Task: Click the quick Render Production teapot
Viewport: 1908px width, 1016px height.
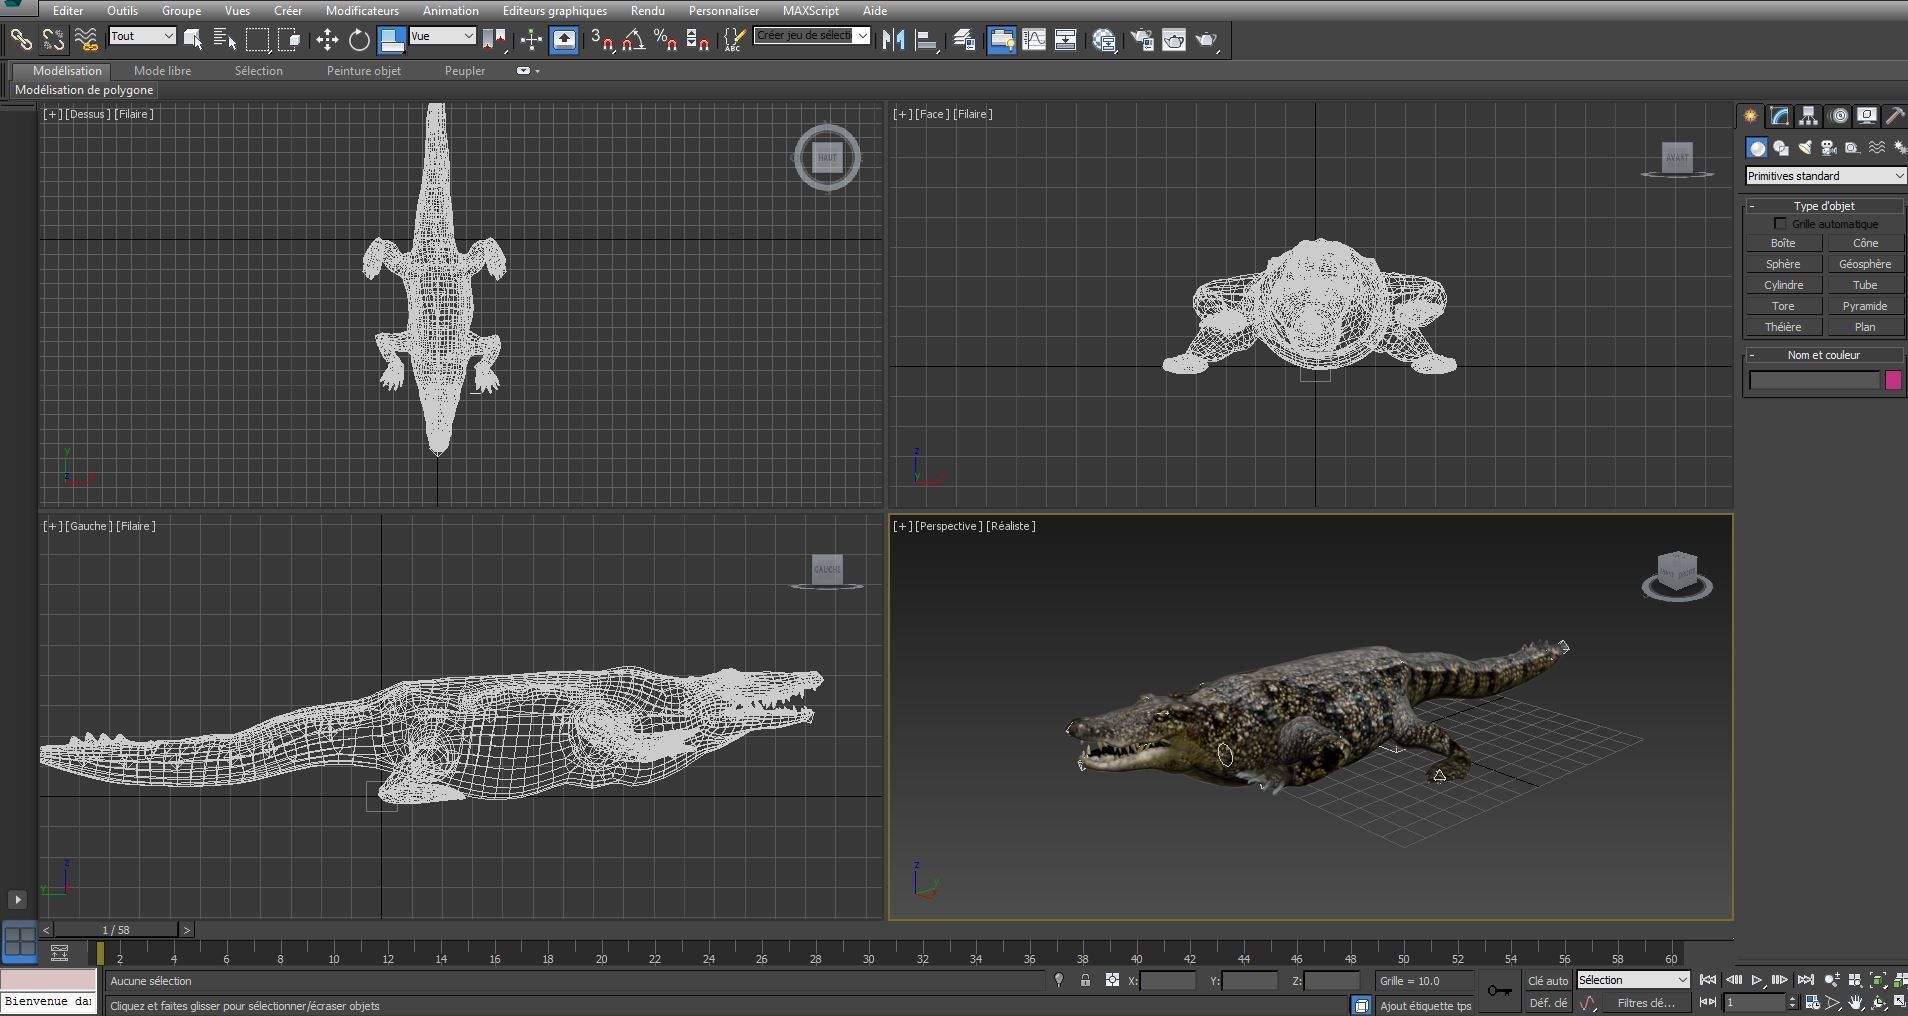Action: pos(1207,40)
